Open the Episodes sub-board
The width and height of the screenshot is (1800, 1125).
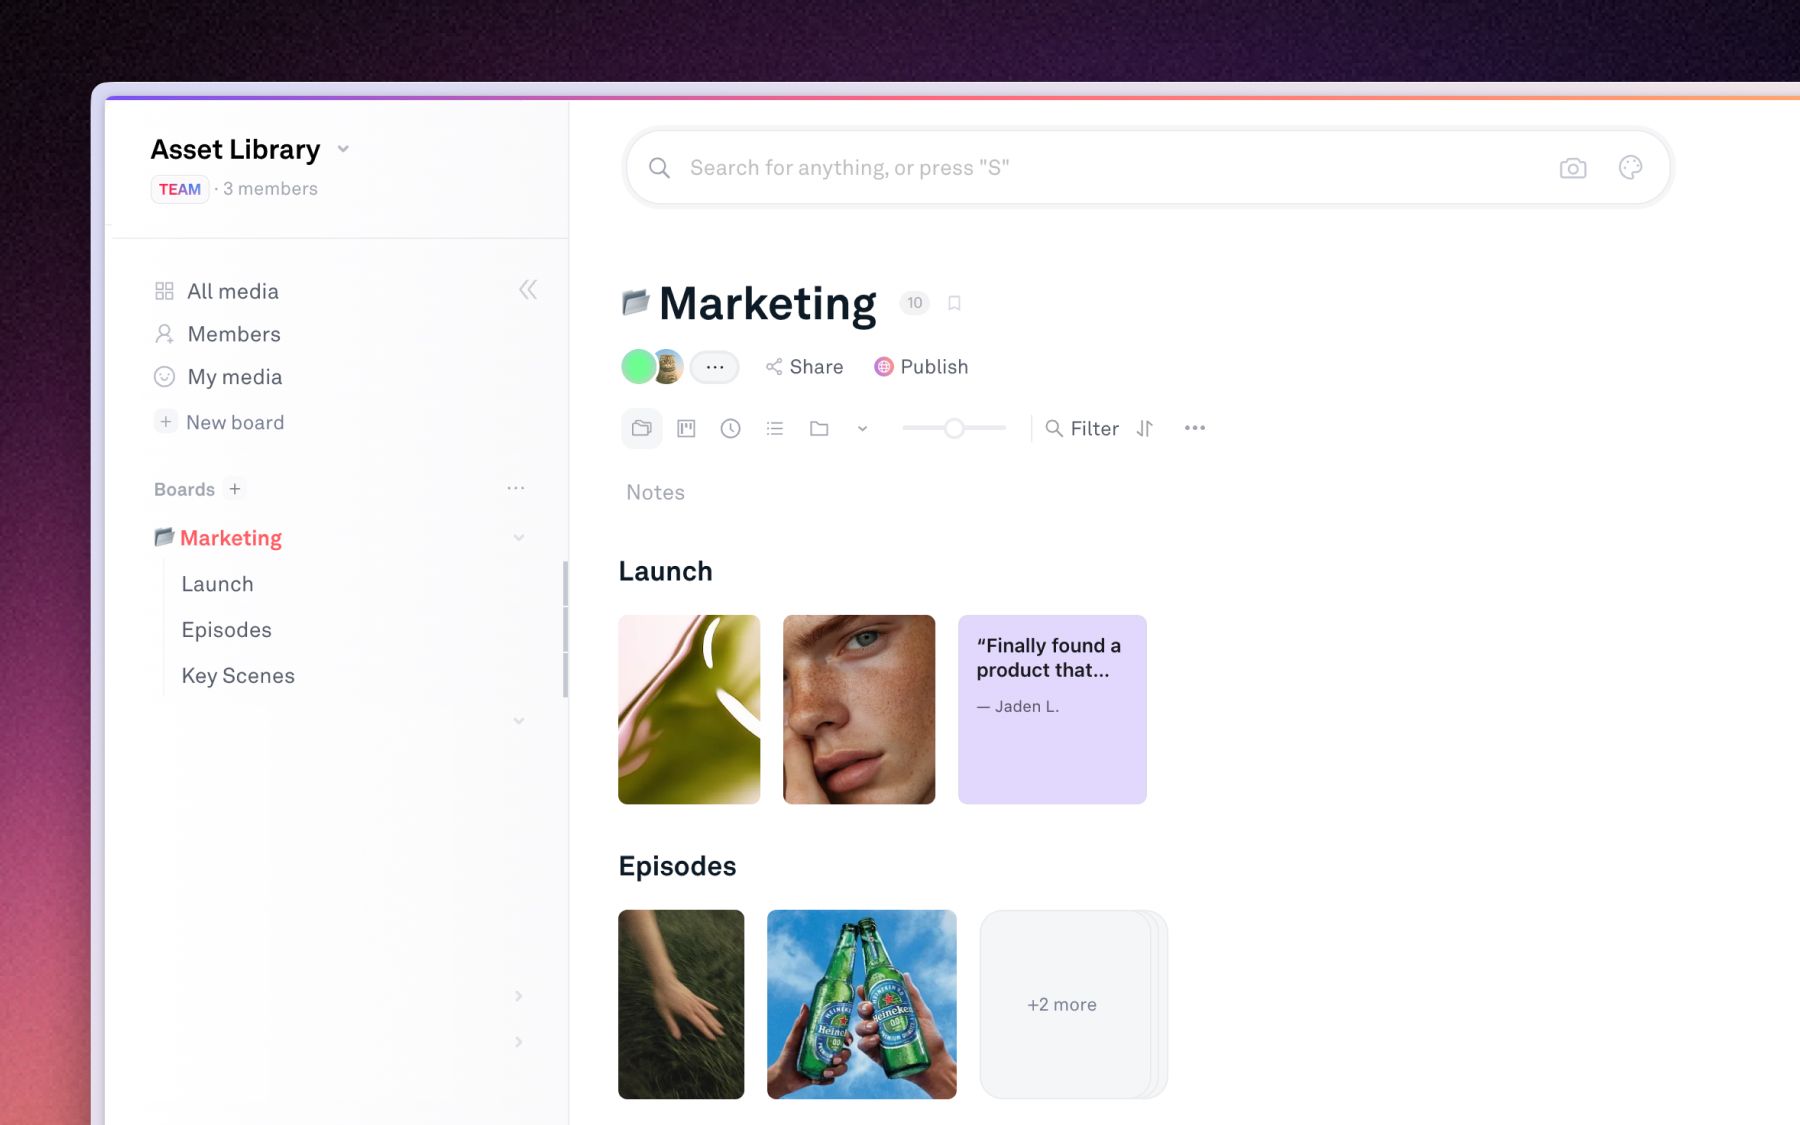pos(227,630)
